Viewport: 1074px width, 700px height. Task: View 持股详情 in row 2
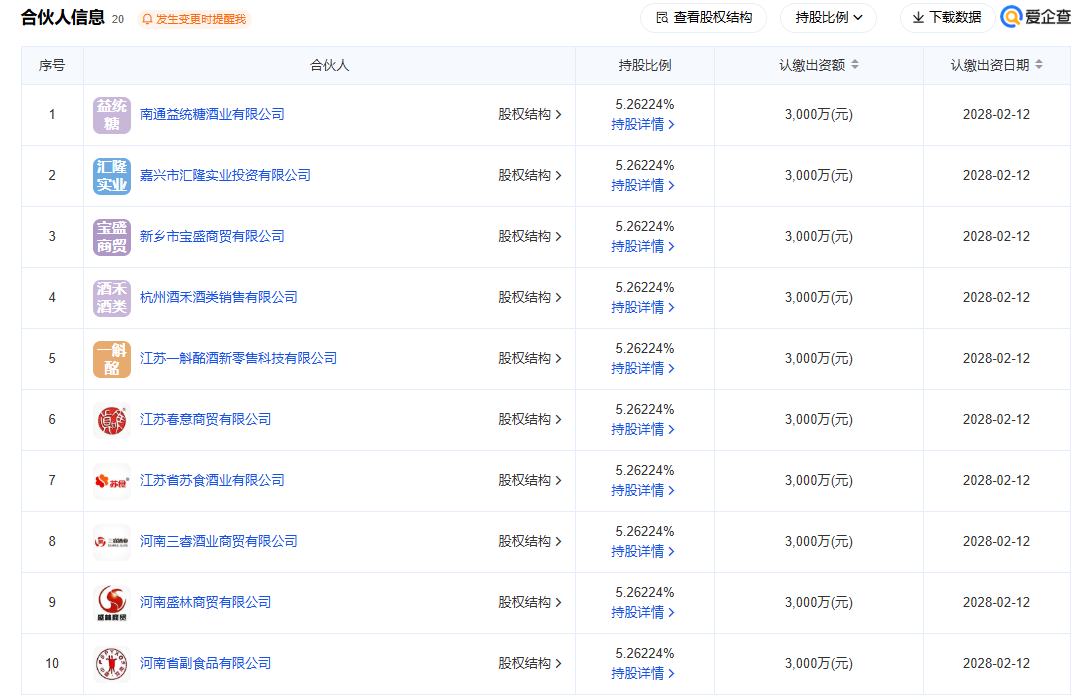(x=643, y=186)
